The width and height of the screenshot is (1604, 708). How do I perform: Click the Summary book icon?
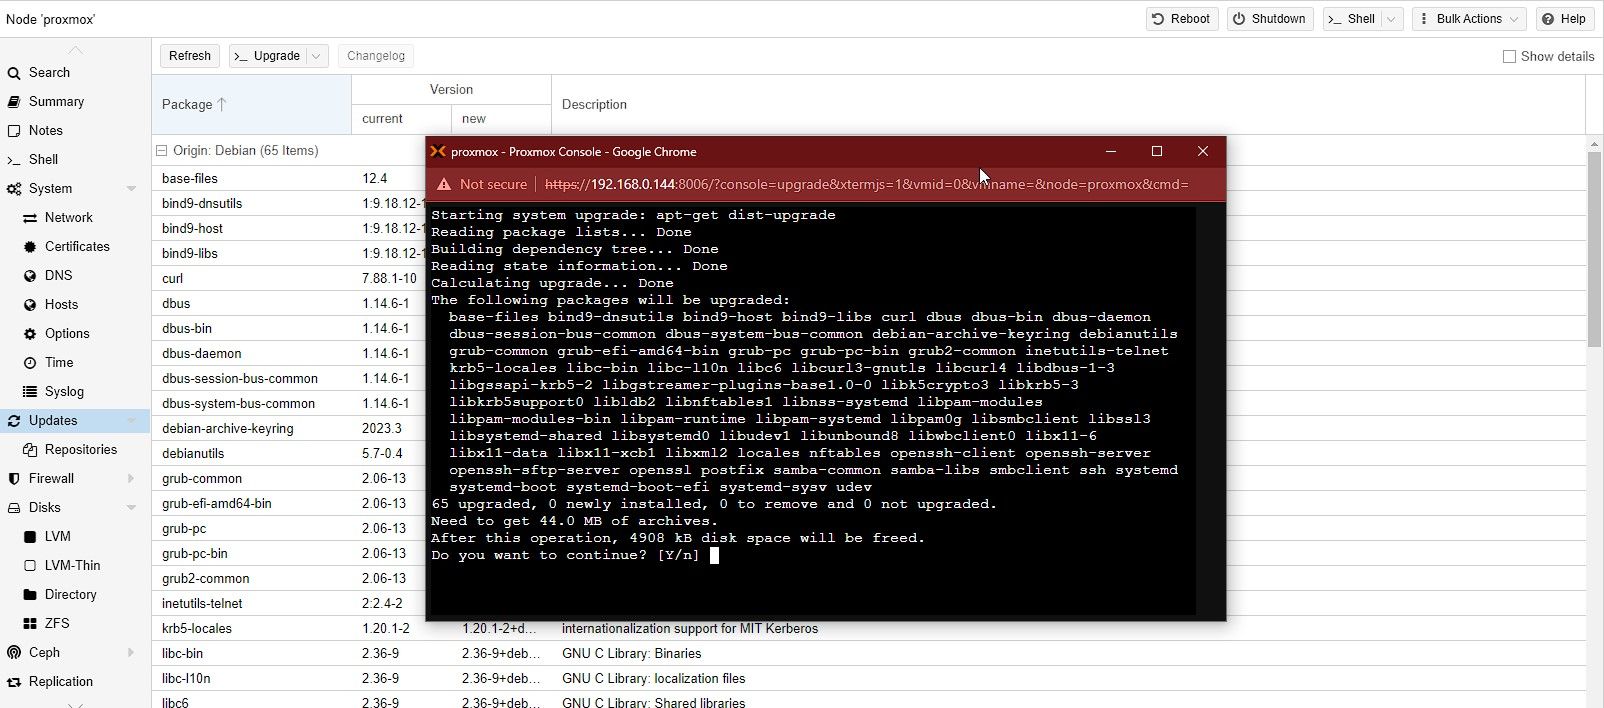pyautogui.click(x=14, y=102)
